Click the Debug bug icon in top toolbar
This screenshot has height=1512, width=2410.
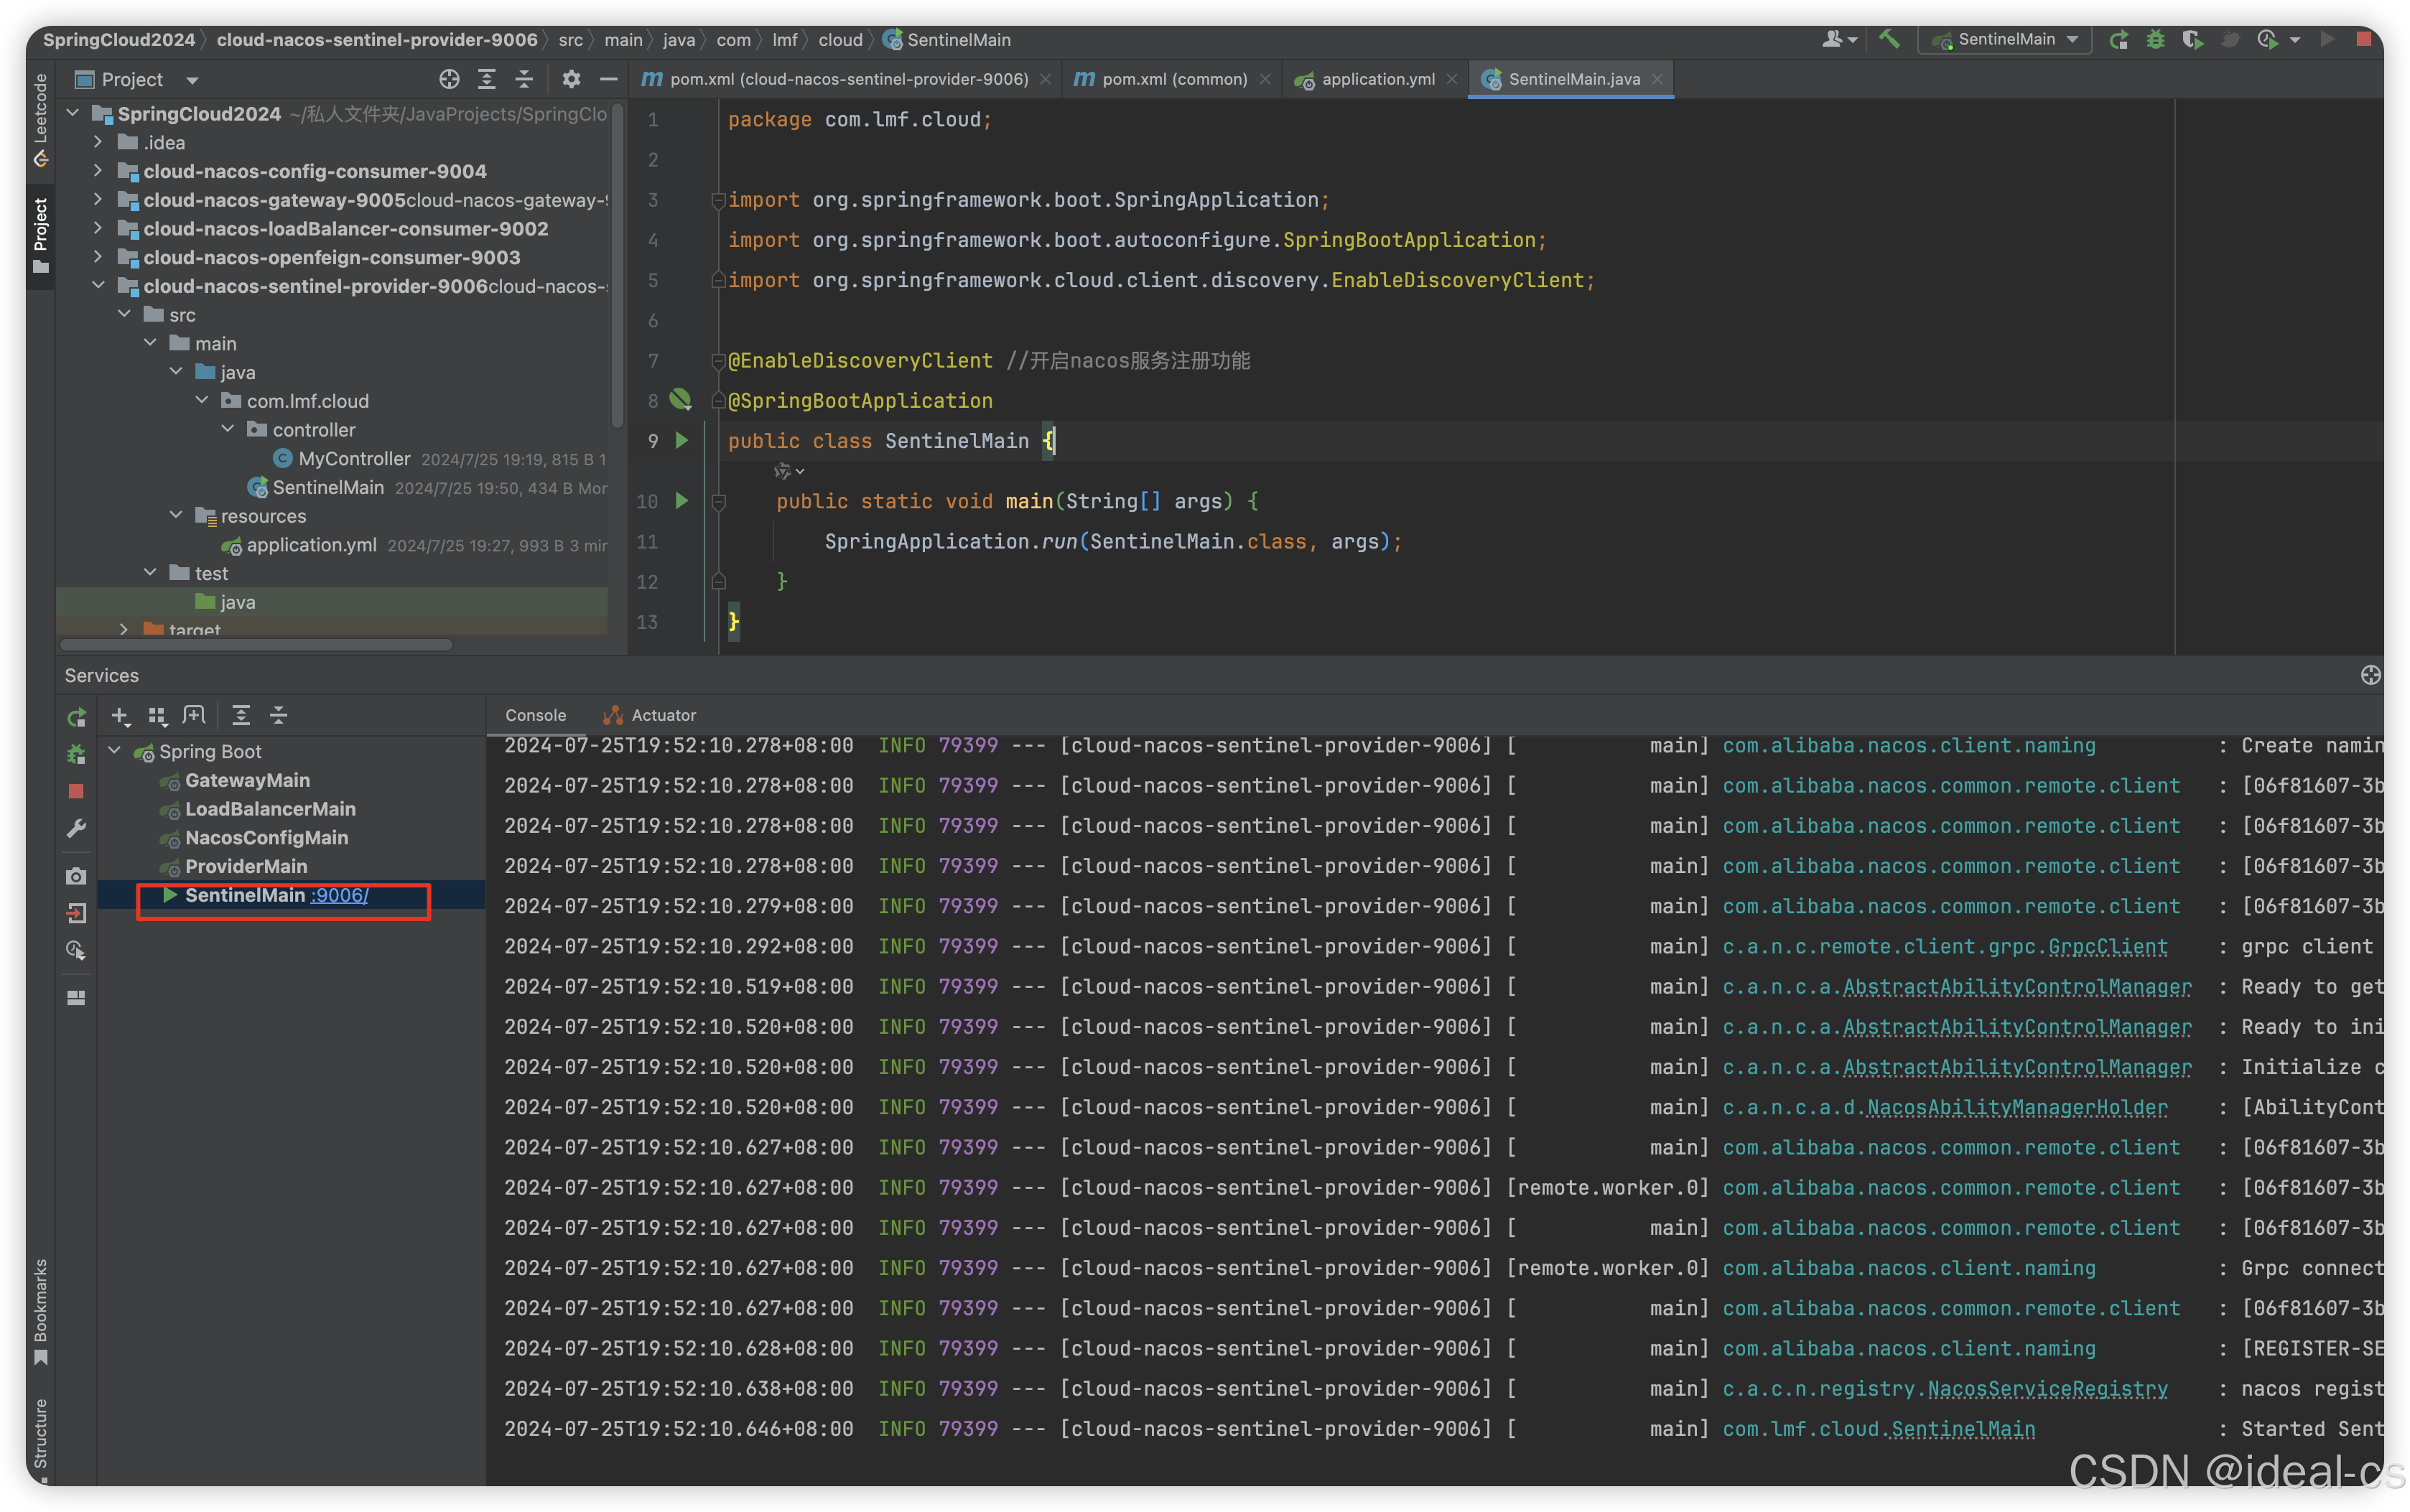tap(2155, 39)
